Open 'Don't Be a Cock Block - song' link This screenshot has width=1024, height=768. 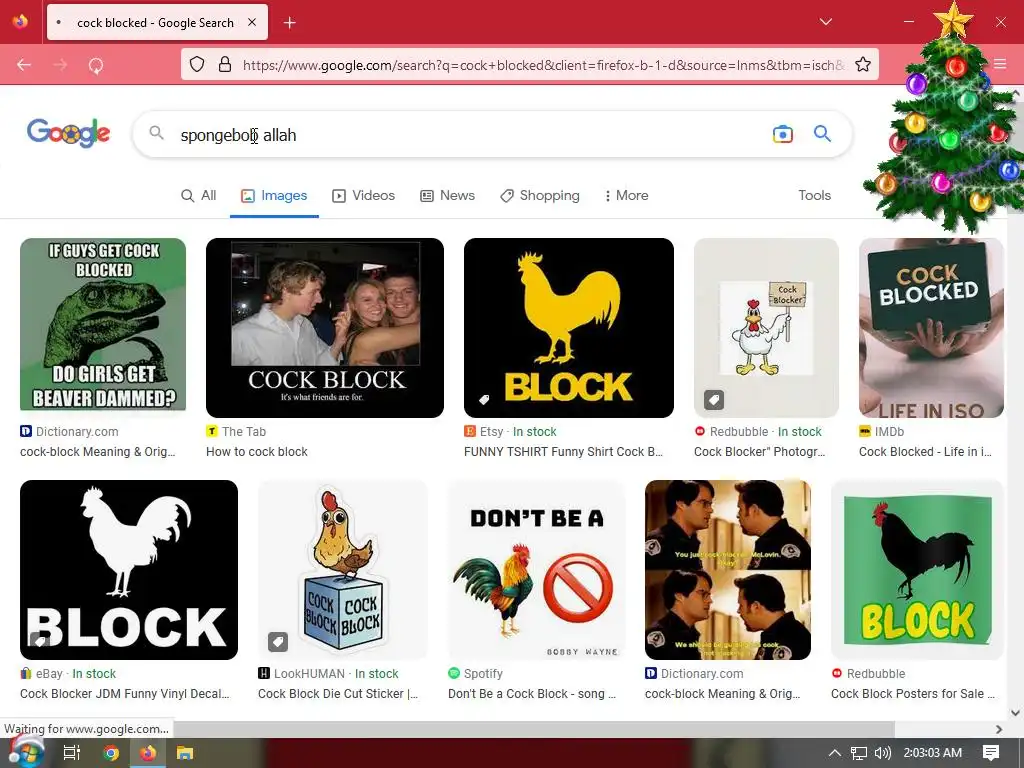pyautogui.click(x=532, y=694)
